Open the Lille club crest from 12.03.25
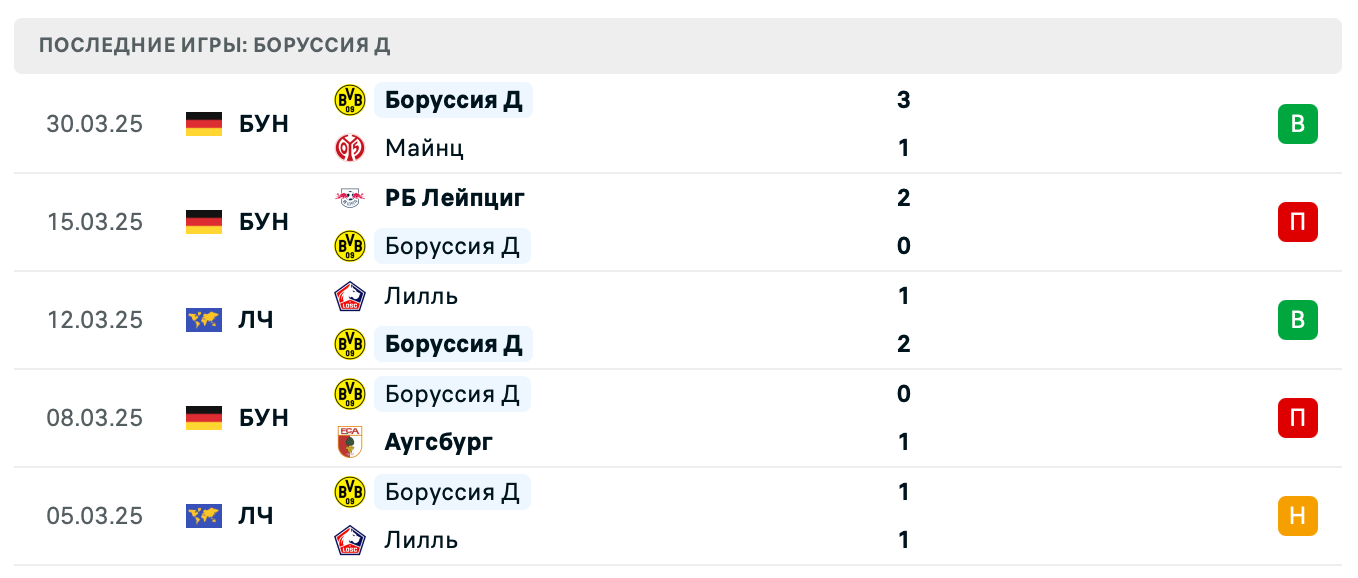The height and width of the screenshot is (578, 1358). pyautogui.click(x=349, y=295)
